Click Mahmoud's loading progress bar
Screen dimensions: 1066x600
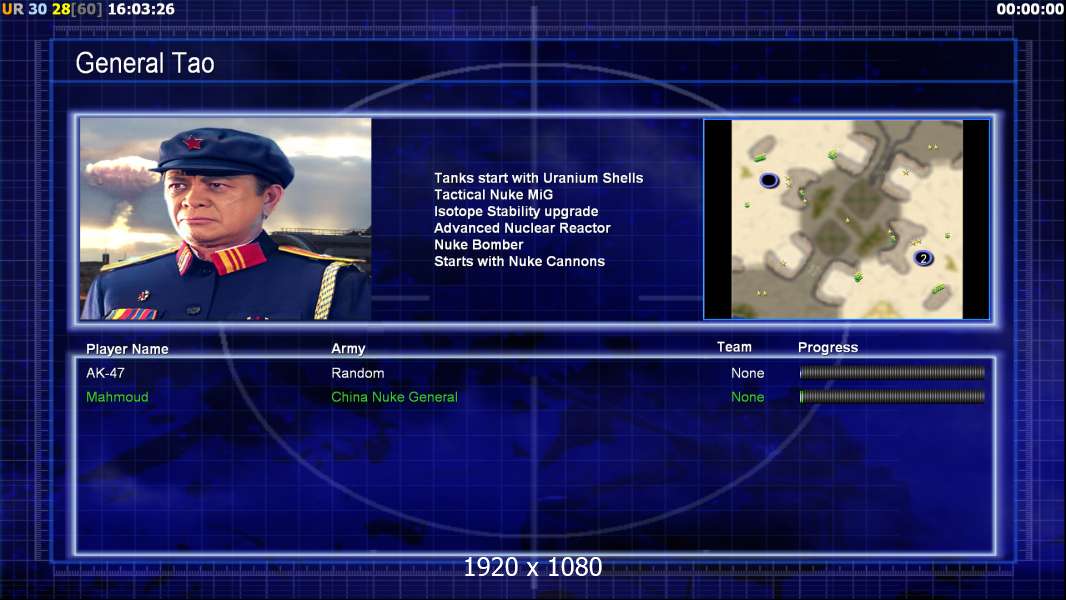892,396
